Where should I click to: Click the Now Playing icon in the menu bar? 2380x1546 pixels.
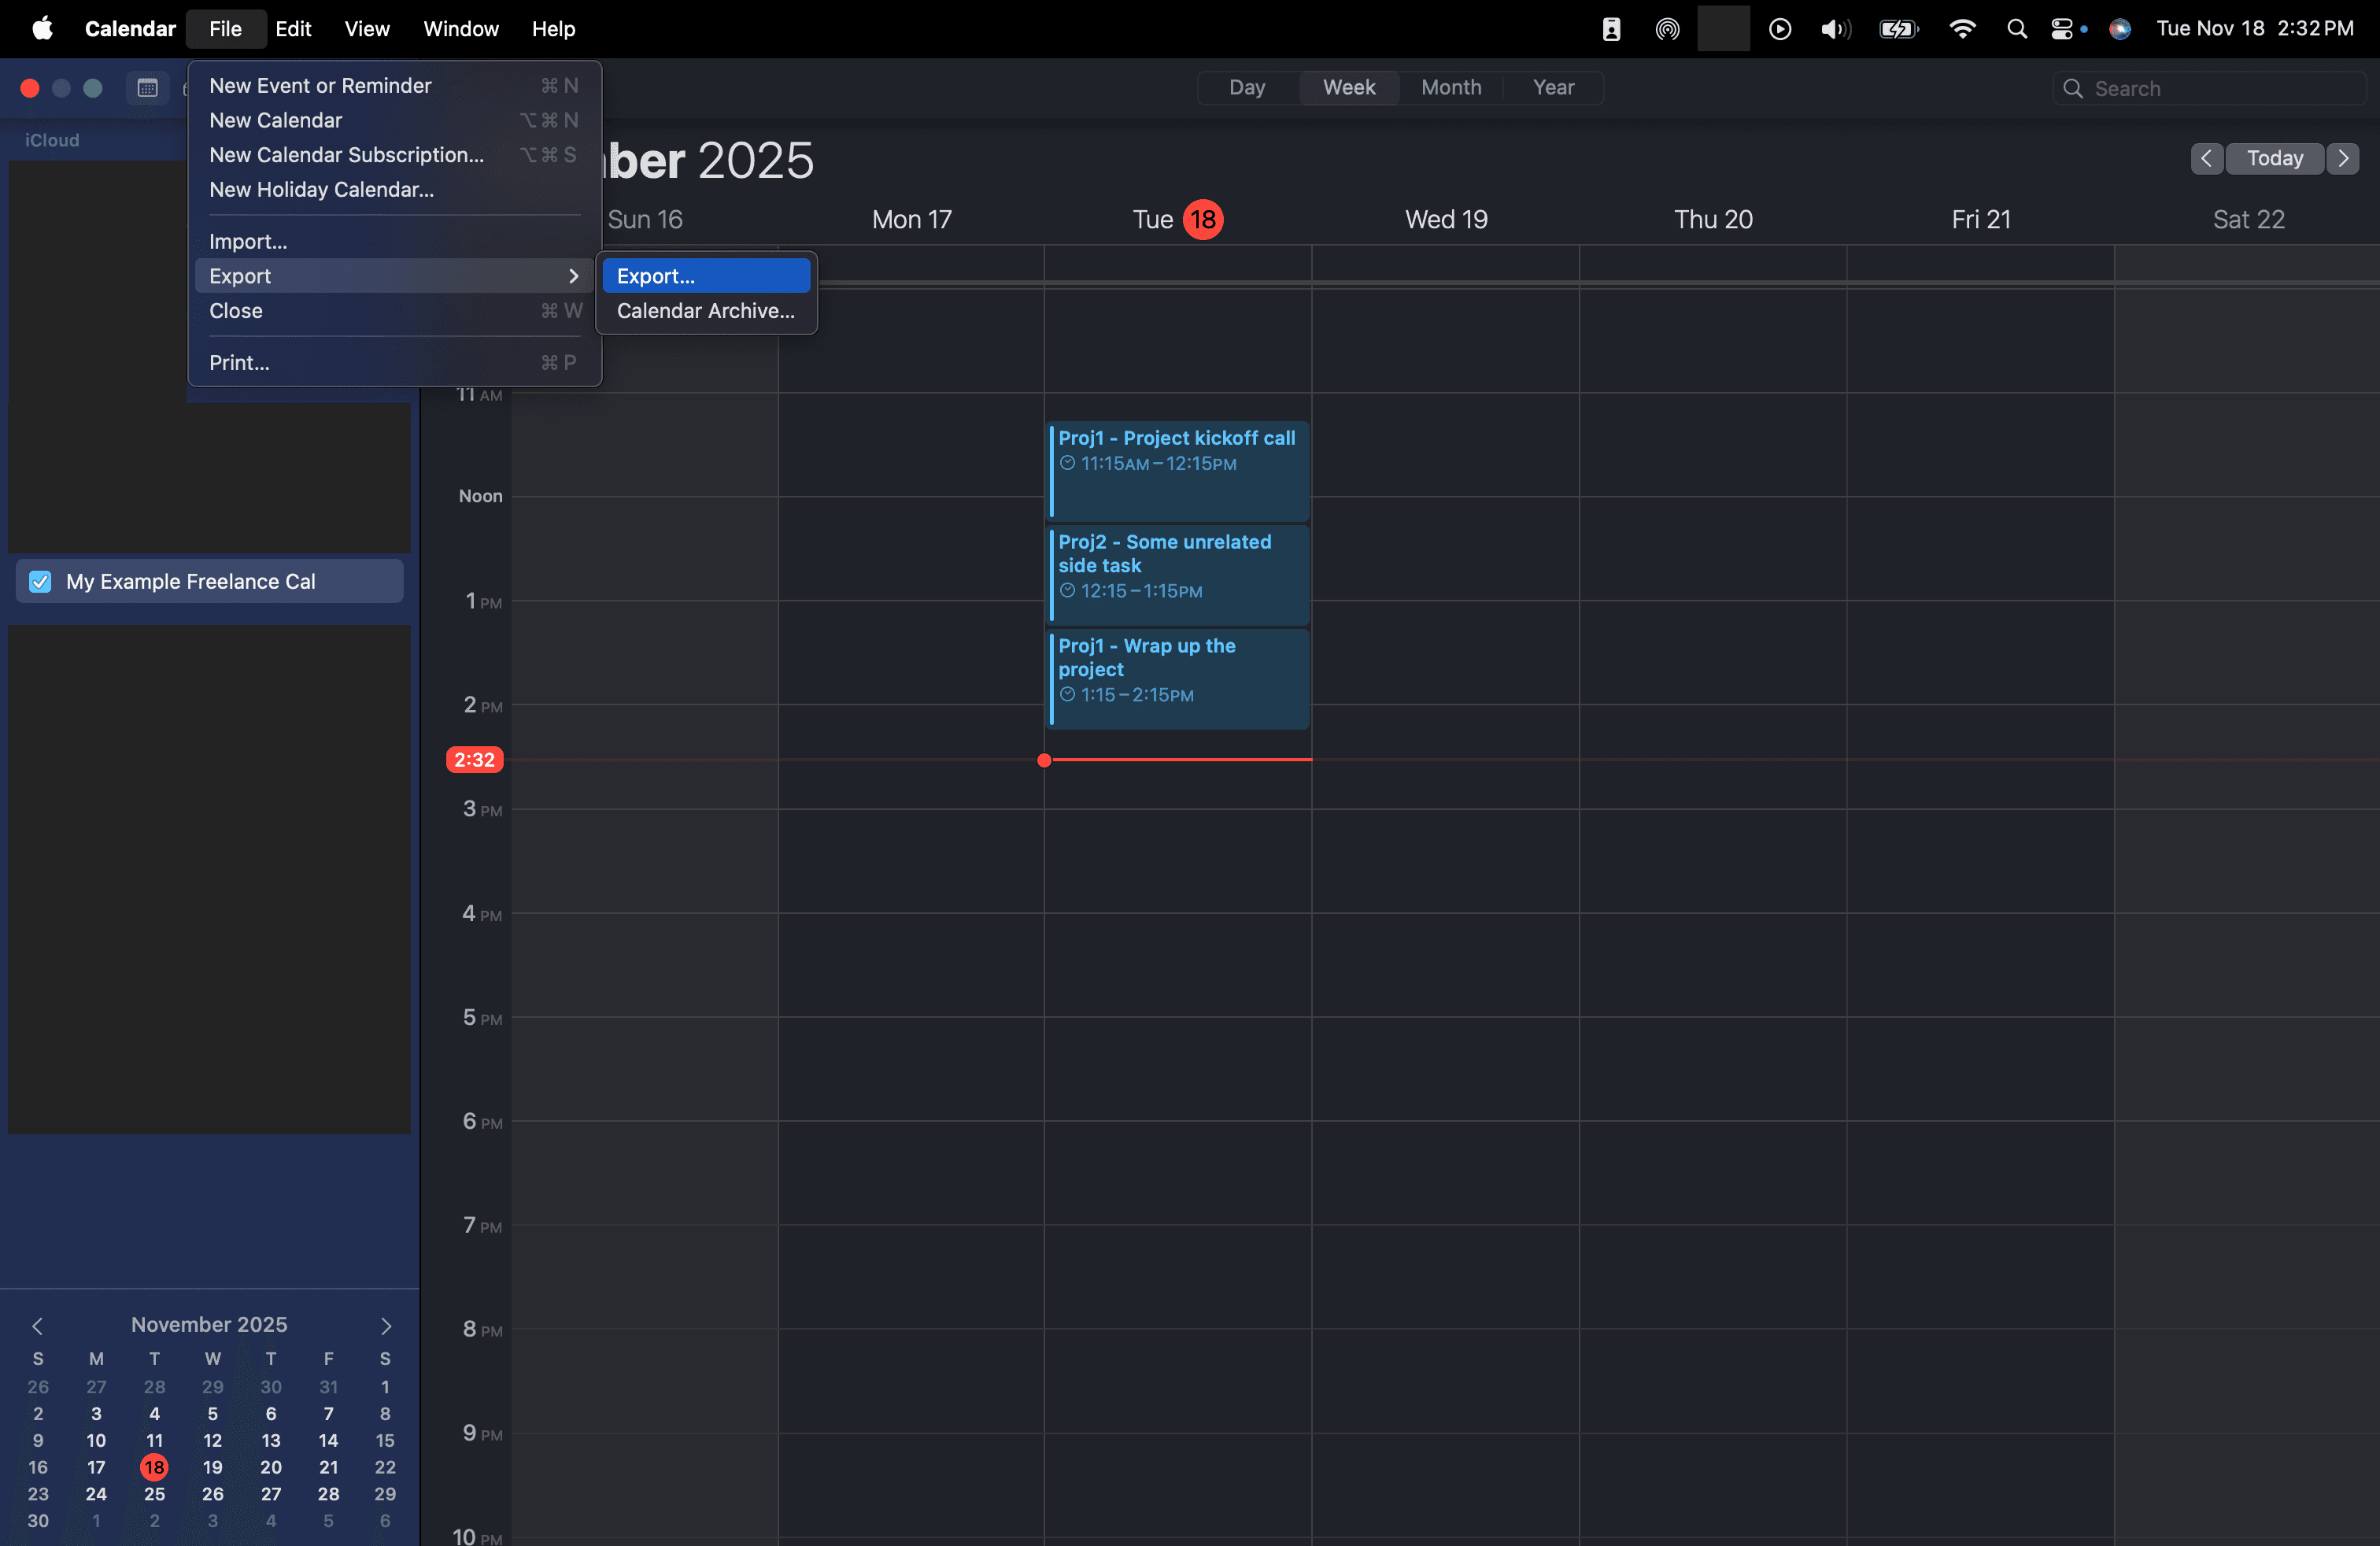pyautogui.click(x=1779, y=28)
